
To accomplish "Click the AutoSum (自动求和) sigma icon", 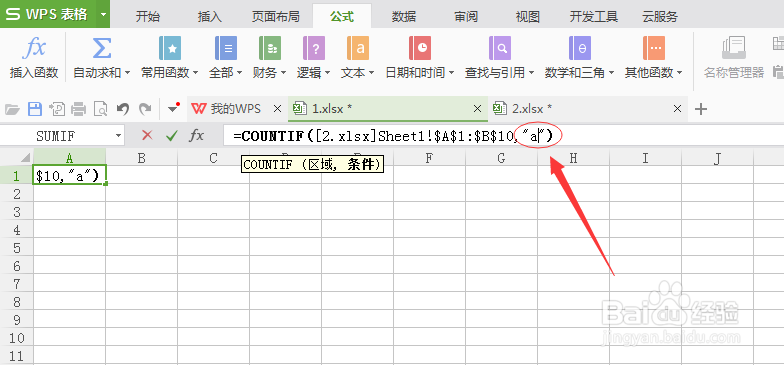I will tap(102, 48).
